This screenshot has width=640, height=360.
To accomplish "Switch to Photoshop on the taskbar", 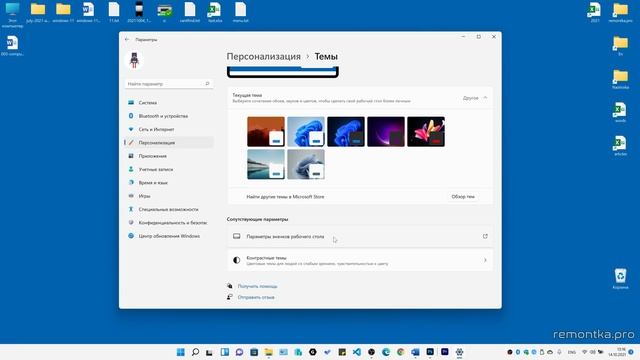I will tap(430, 352).
